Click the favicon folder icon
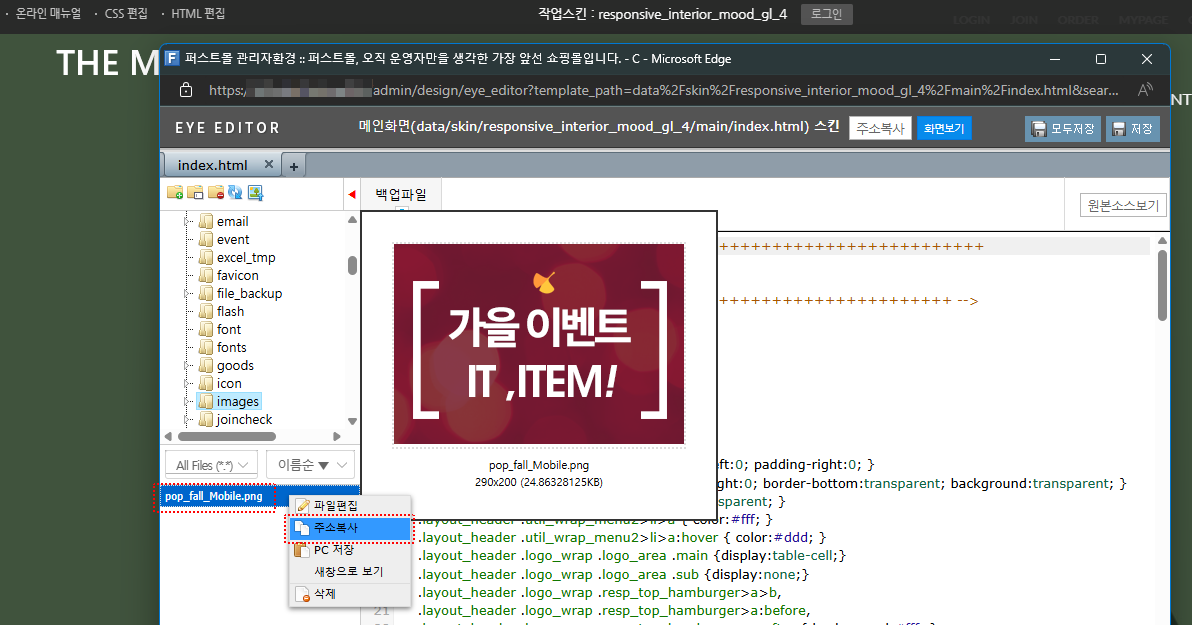1192x625 pixels. point(205,275)
